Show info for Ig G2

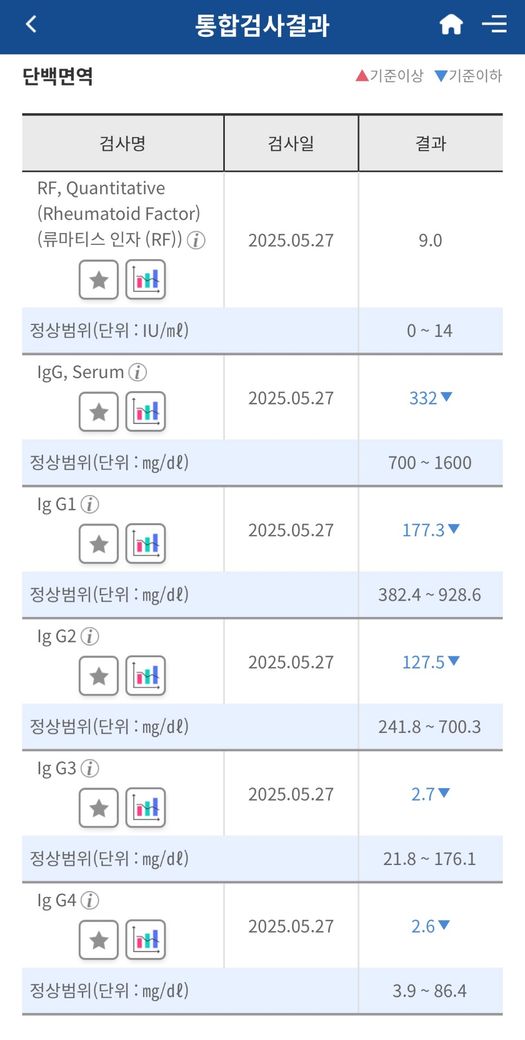click(x=90, y=637)
